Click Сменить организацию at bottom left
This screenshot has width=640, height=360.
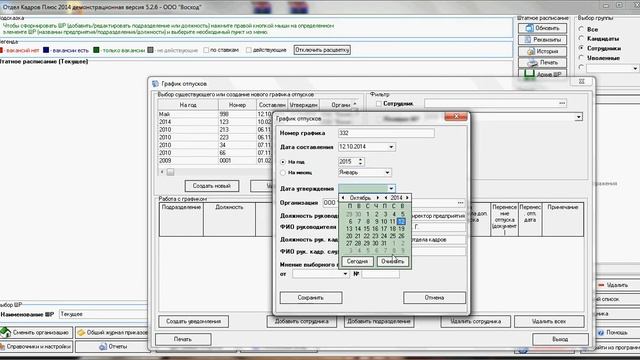(36, 332)
